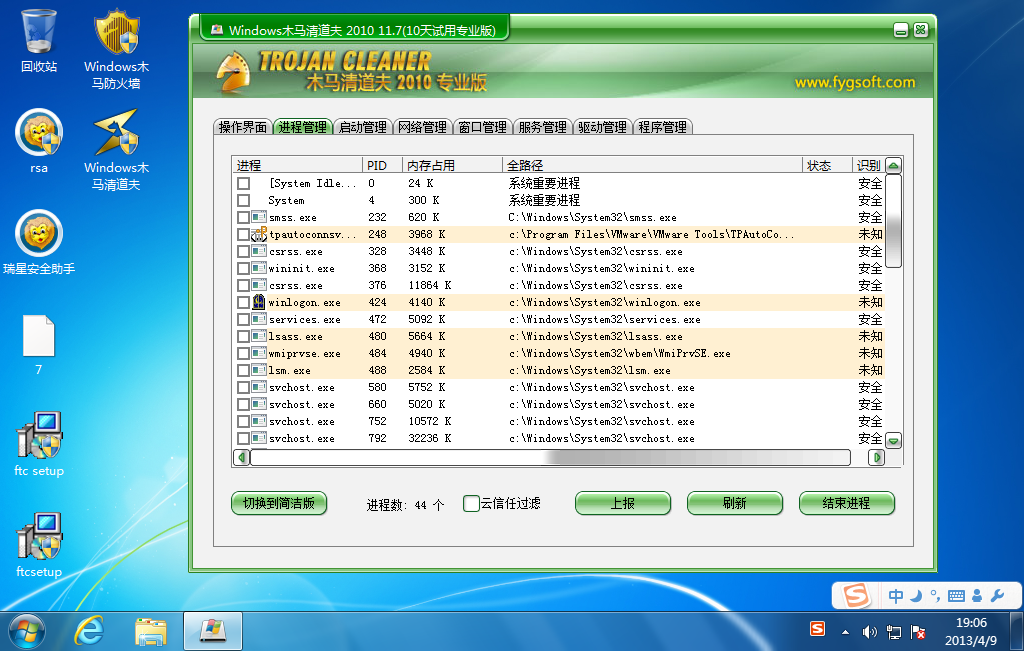
Task: Click the Action Center flag icon
Action: 918,631
